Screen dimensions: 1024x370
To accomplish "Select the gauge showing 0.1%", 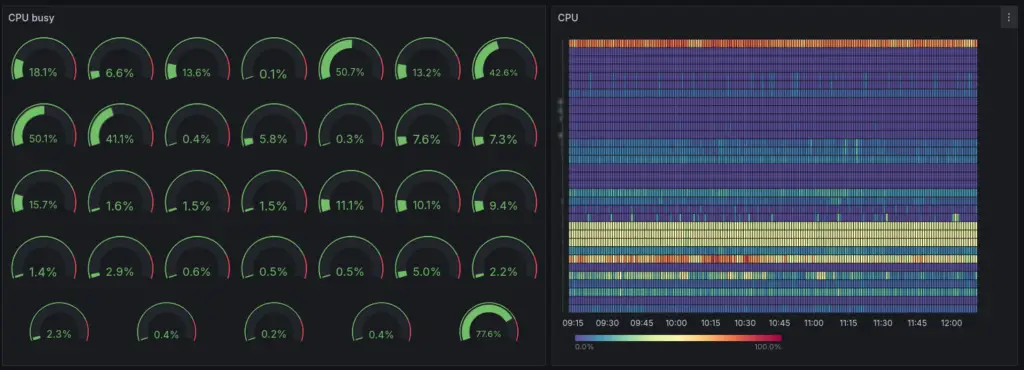I will 274,60.
